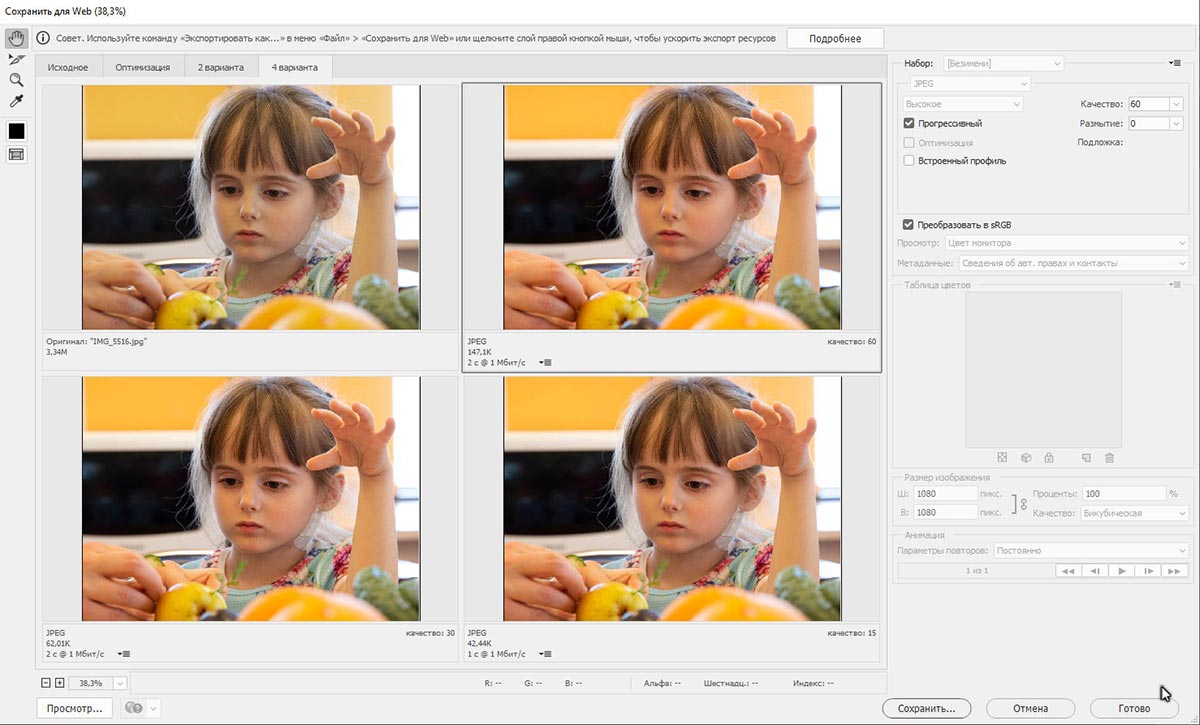Viewport: 1200px width, 725px height.
Task: Click the new color icon under color table
Action: click(x=1086, y=458)
